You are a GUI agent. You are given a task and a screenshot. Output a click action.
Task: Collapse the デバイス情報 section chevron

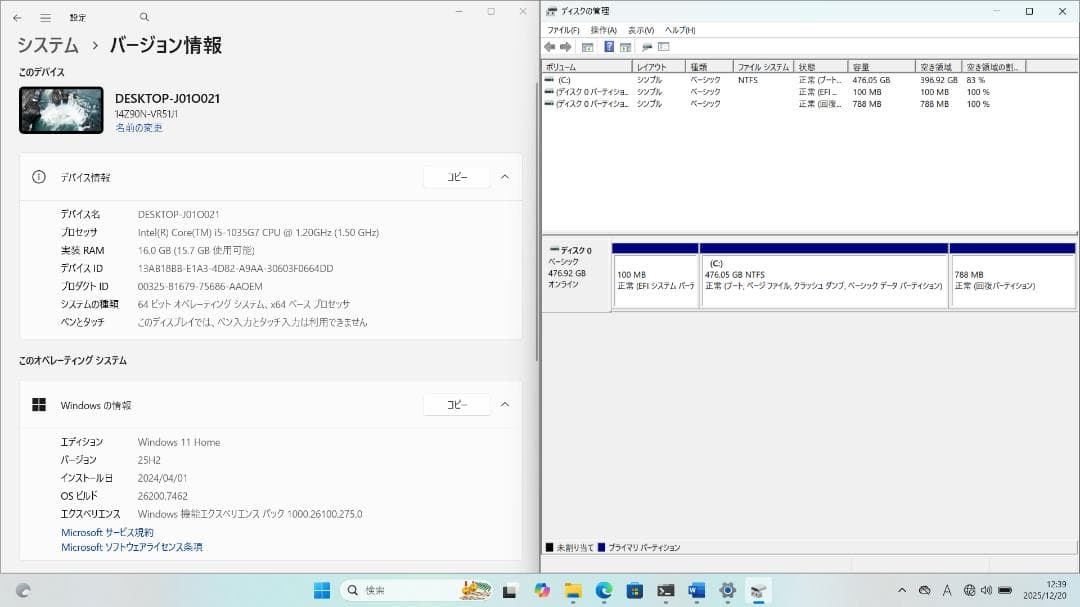[x=505, y=176]
